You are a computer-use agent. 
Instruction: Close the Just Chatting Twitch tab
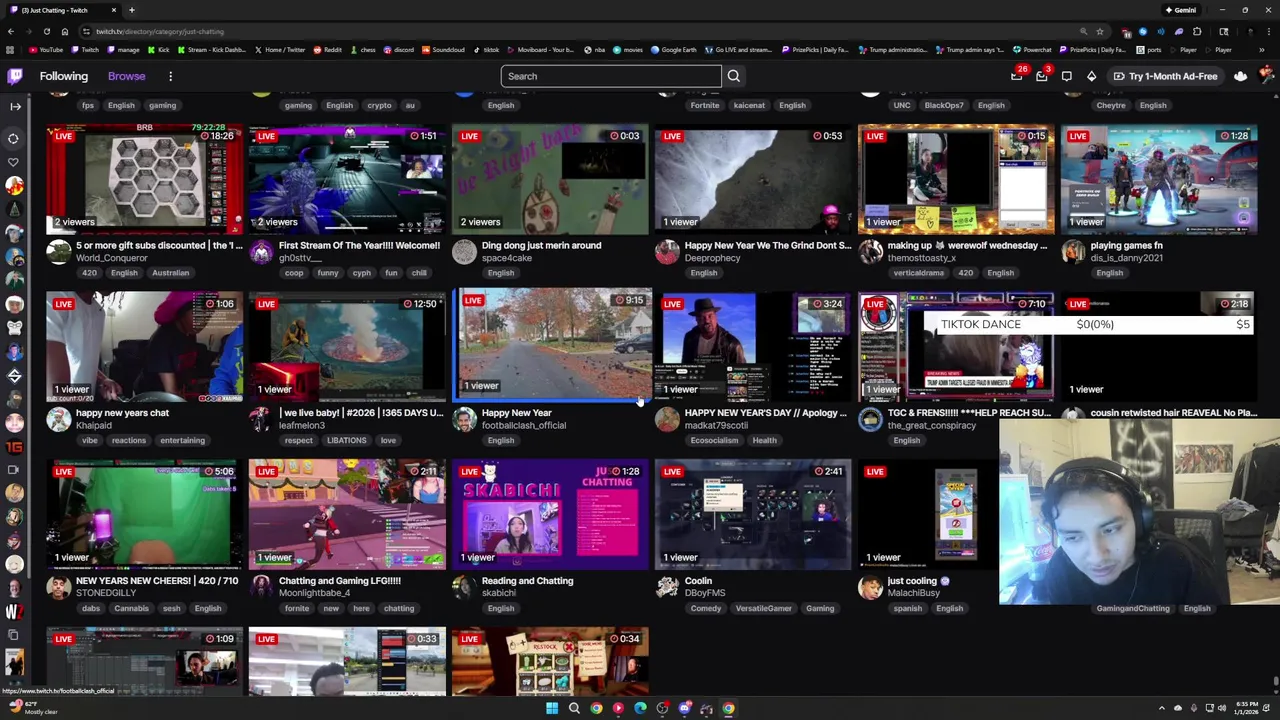pyautogui.click(x=113, y=10)
